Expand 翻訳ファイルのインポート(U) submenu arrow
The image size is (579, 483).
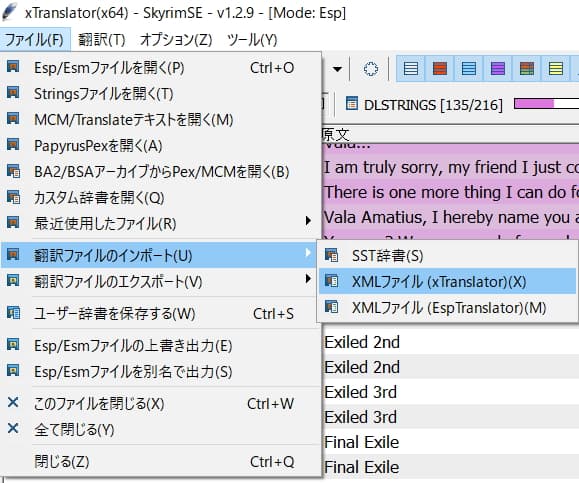(308, 253)
